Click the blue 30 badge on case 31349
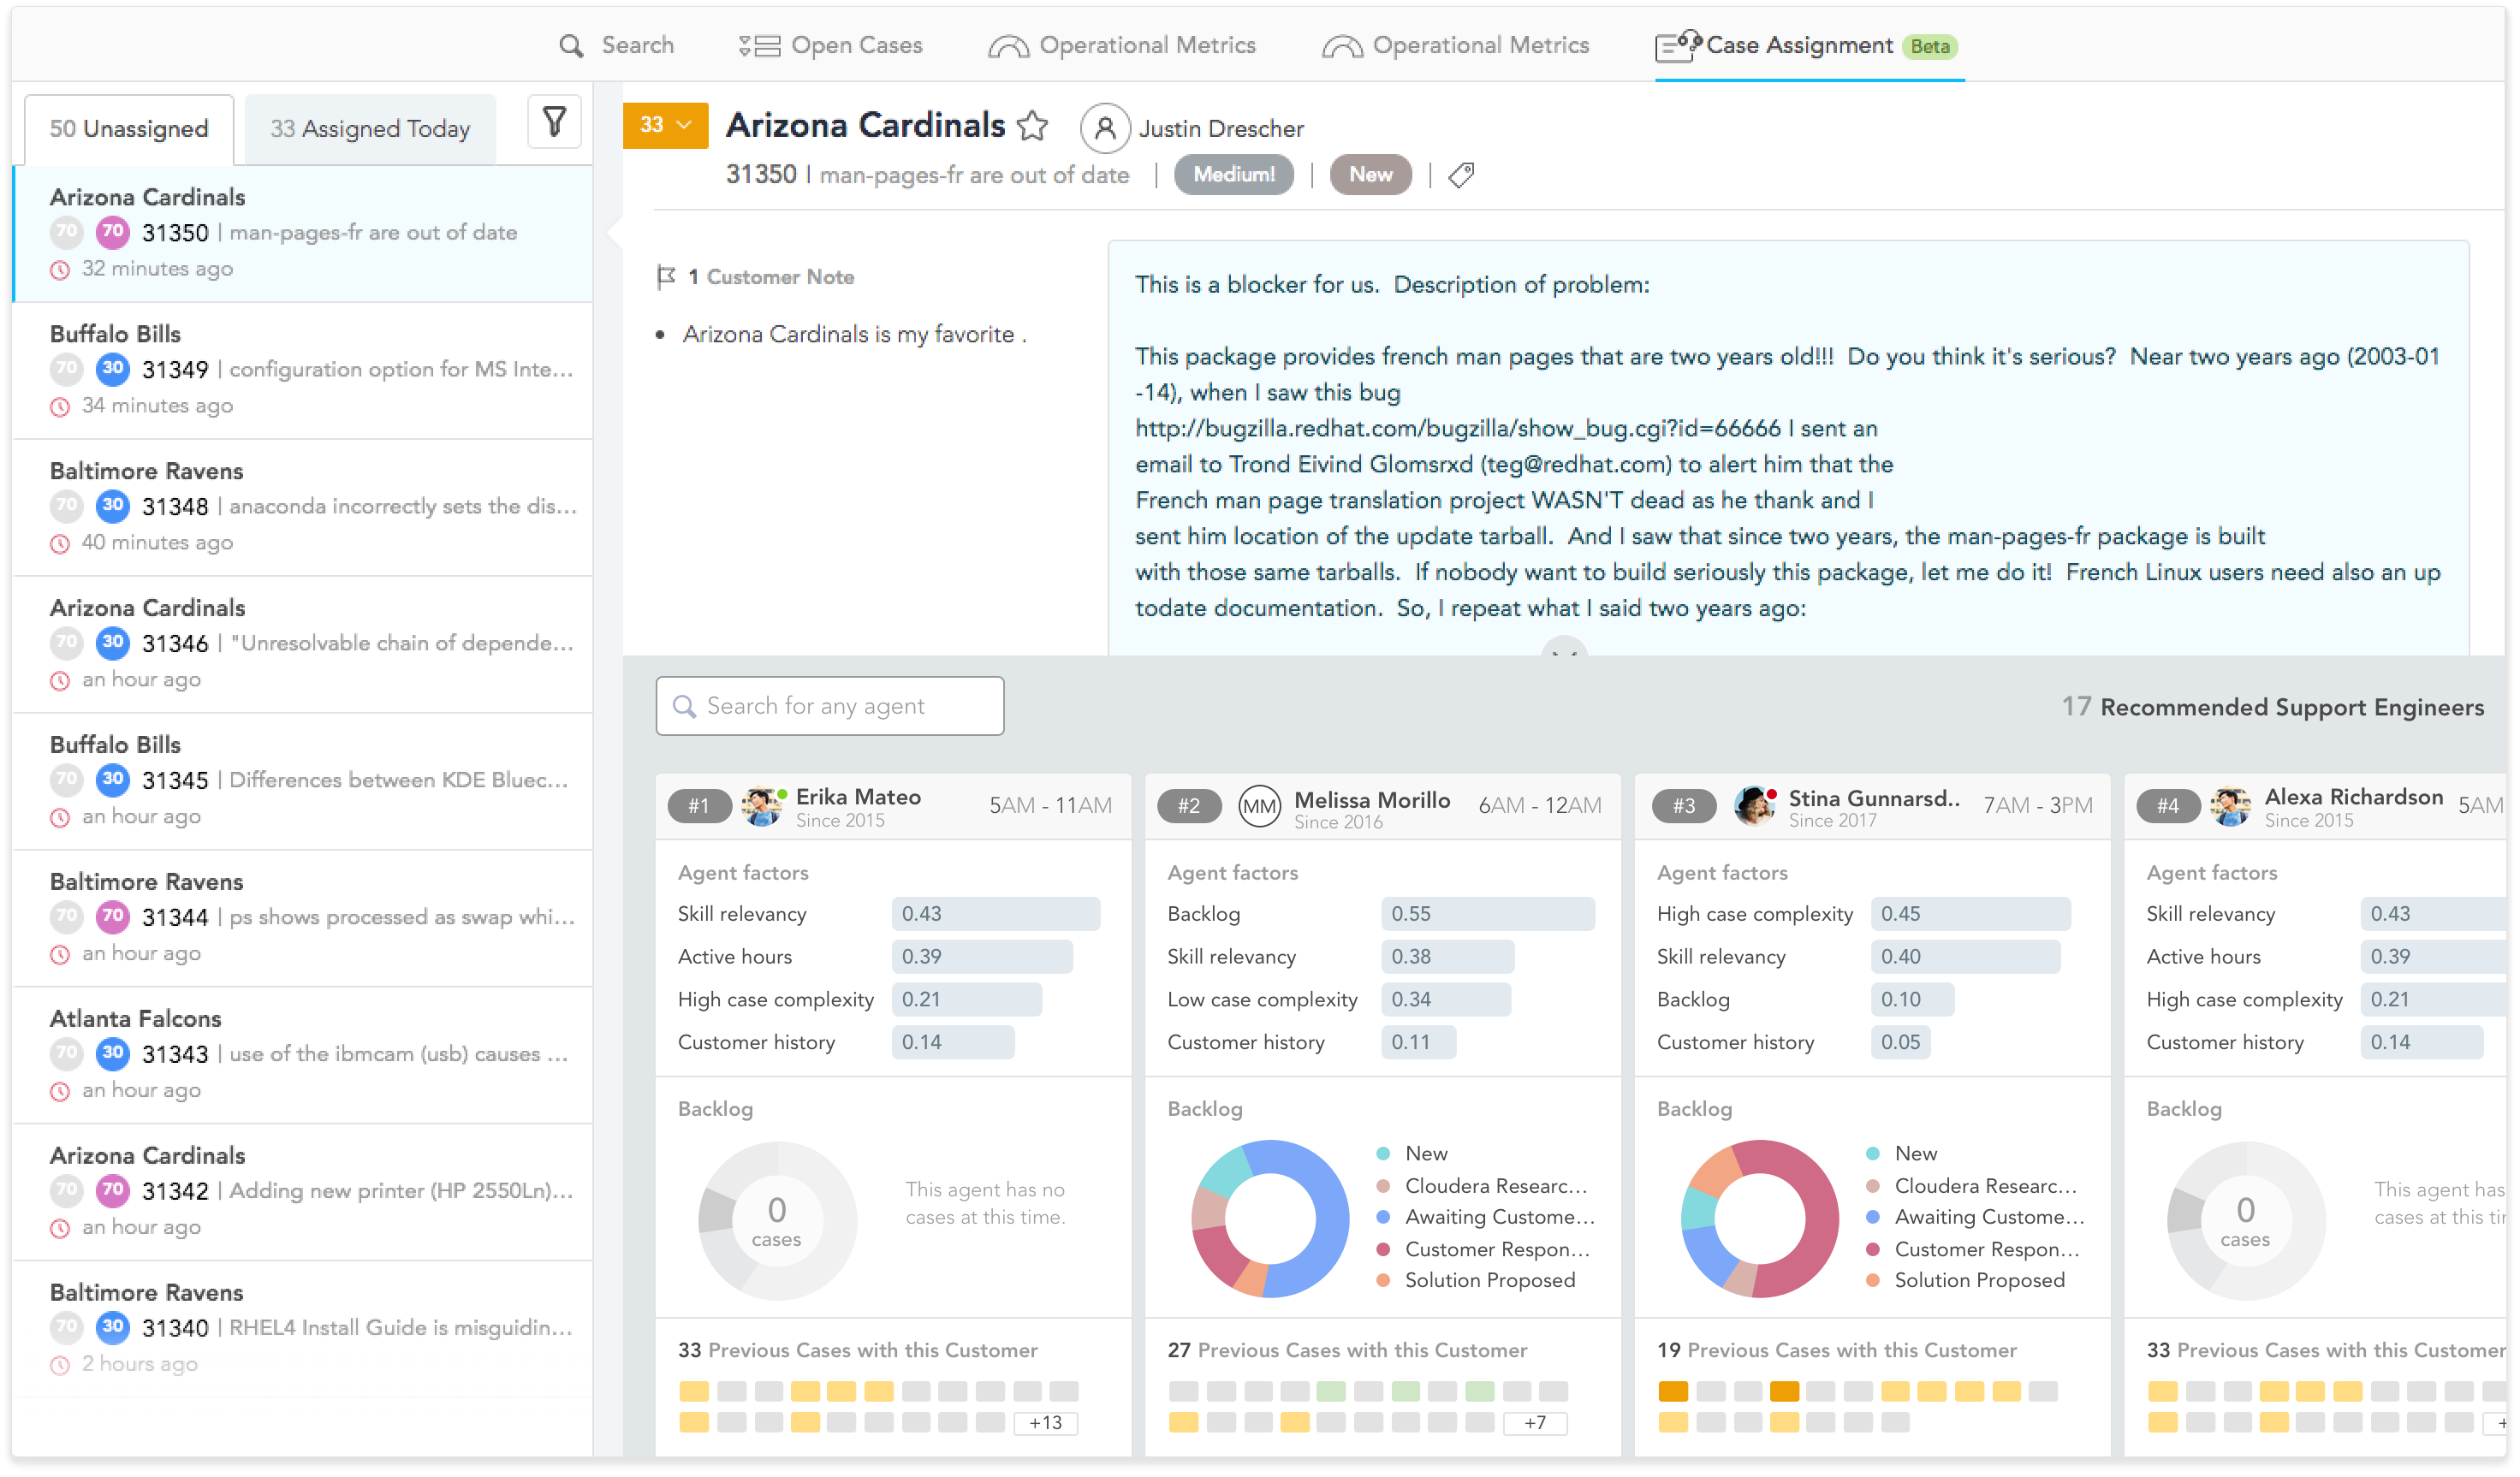The width and height of the screenshot is (2520, 1477). [x=113, y=369]
